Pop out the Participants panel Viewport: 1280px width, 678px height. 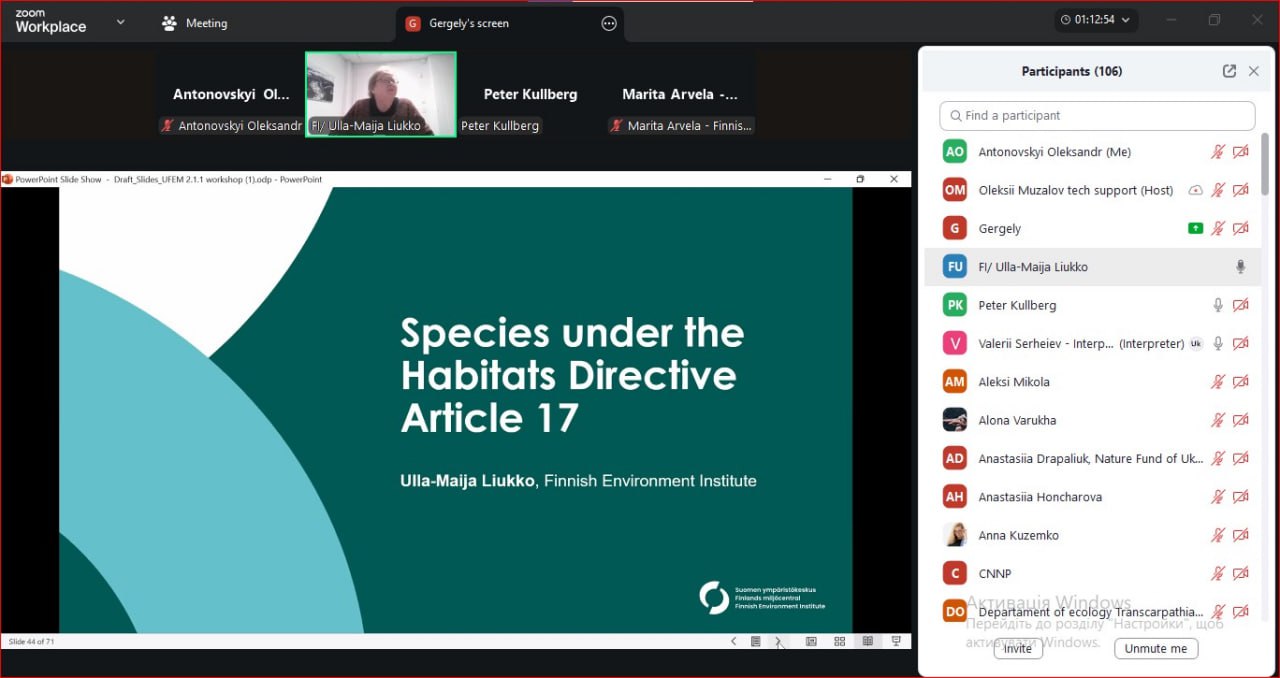(1229, 71)
